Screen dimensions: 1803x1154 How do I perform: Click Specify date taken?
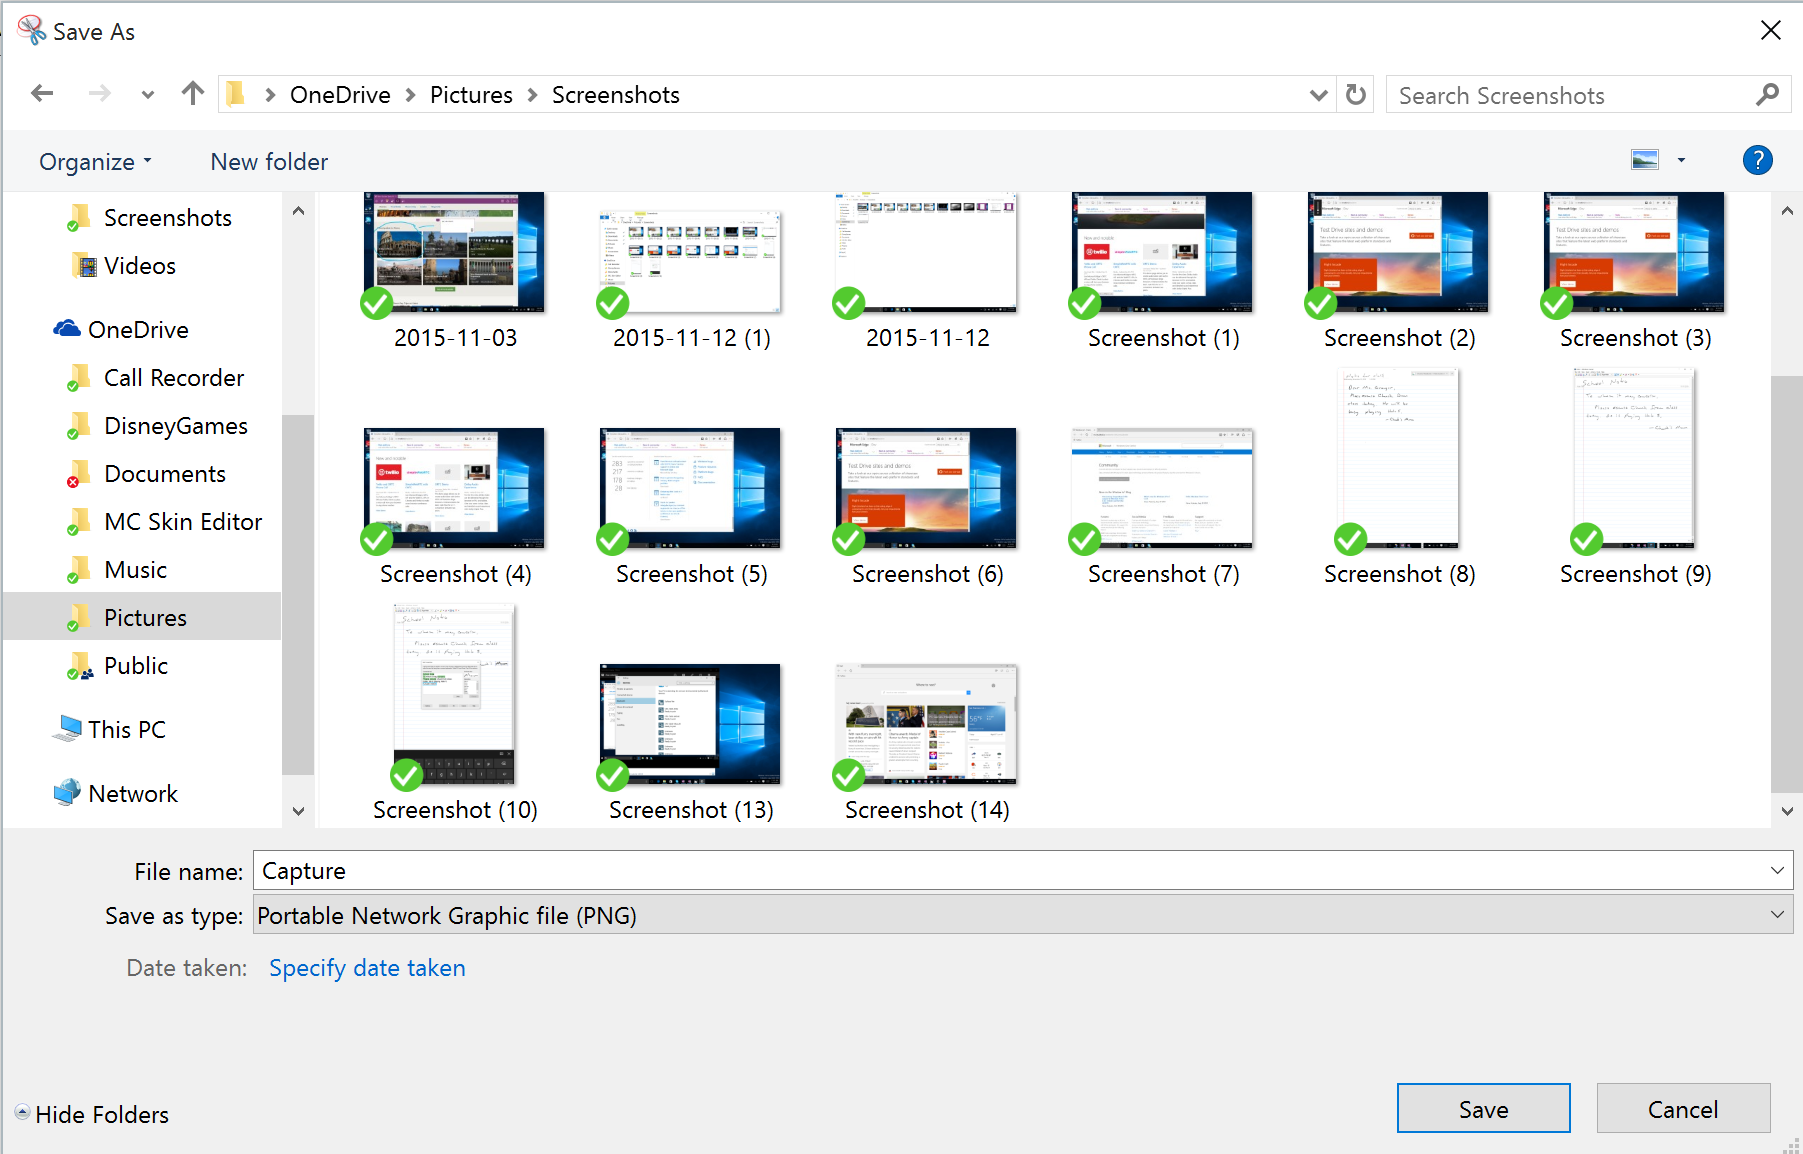pyautogui.click(x=367, y=967)
